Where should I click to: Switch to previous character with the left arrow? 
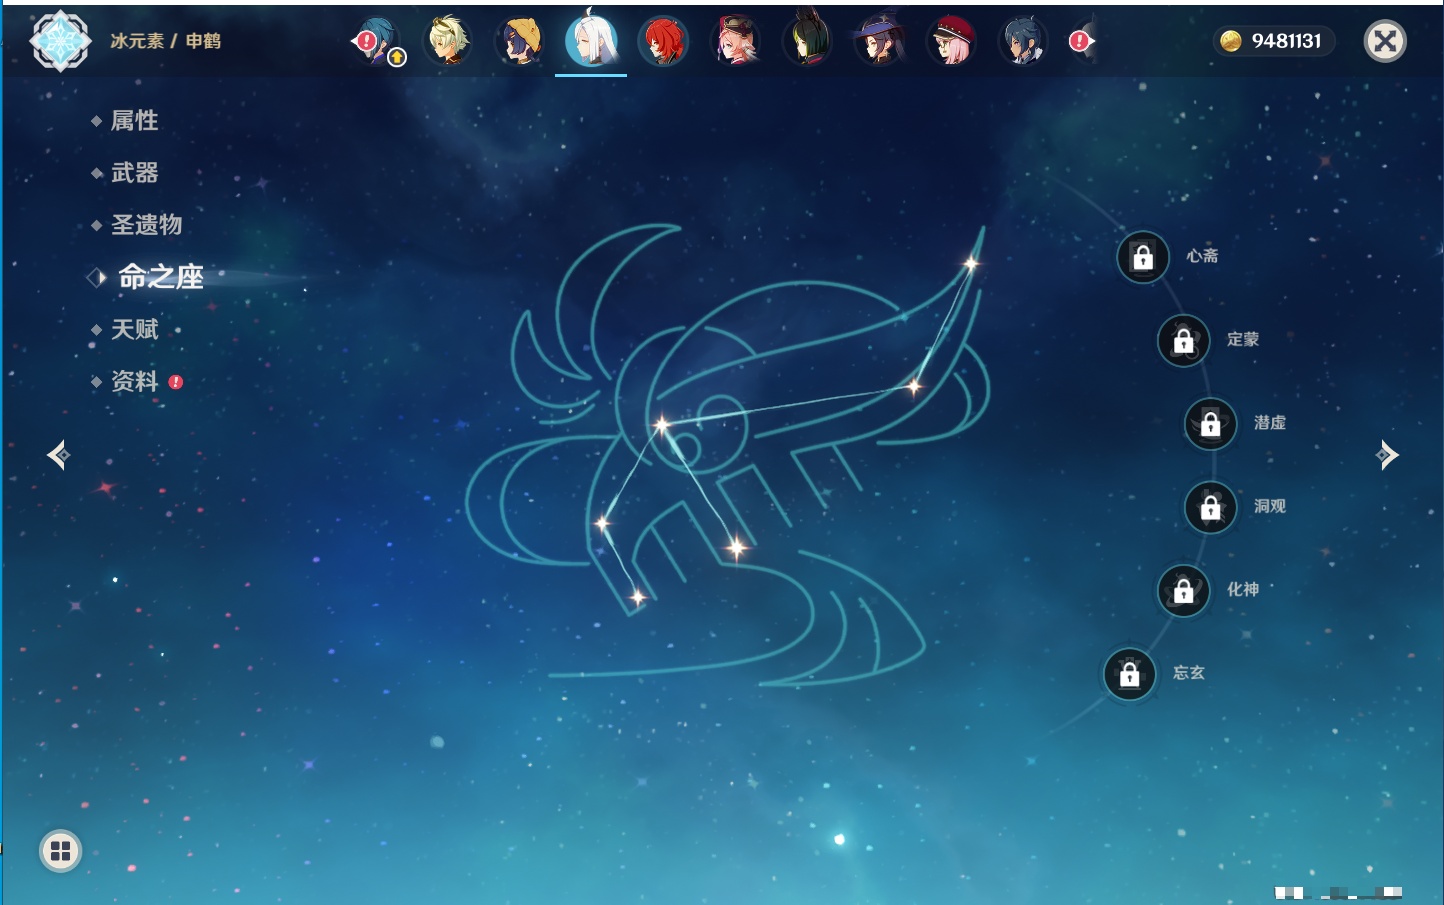(x=59, y=455)
